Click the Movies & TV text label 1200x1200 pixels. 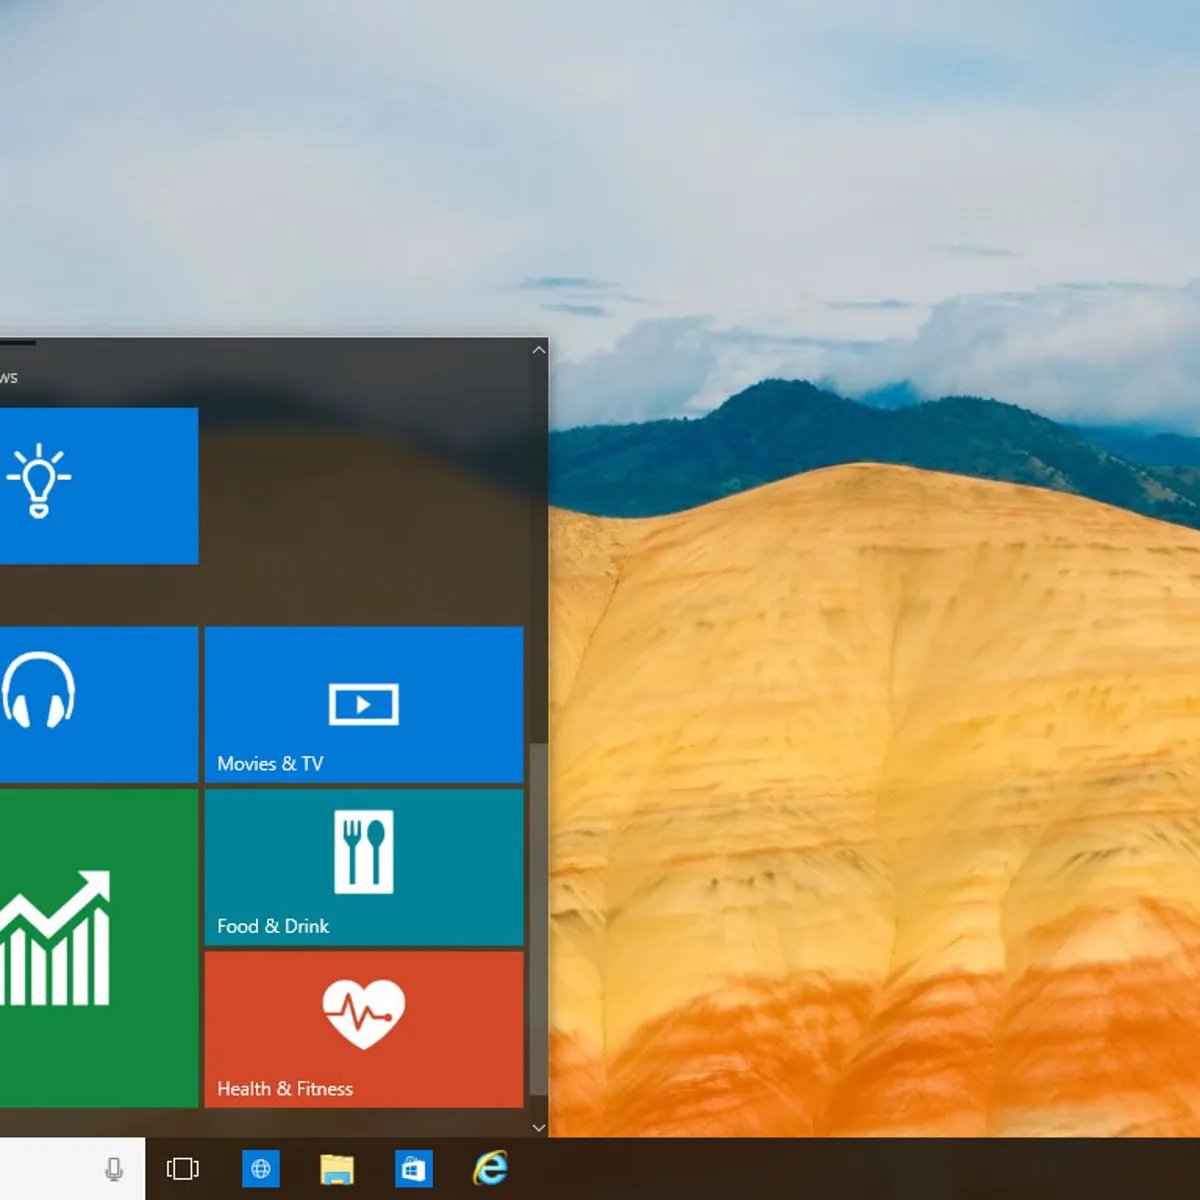271,763
